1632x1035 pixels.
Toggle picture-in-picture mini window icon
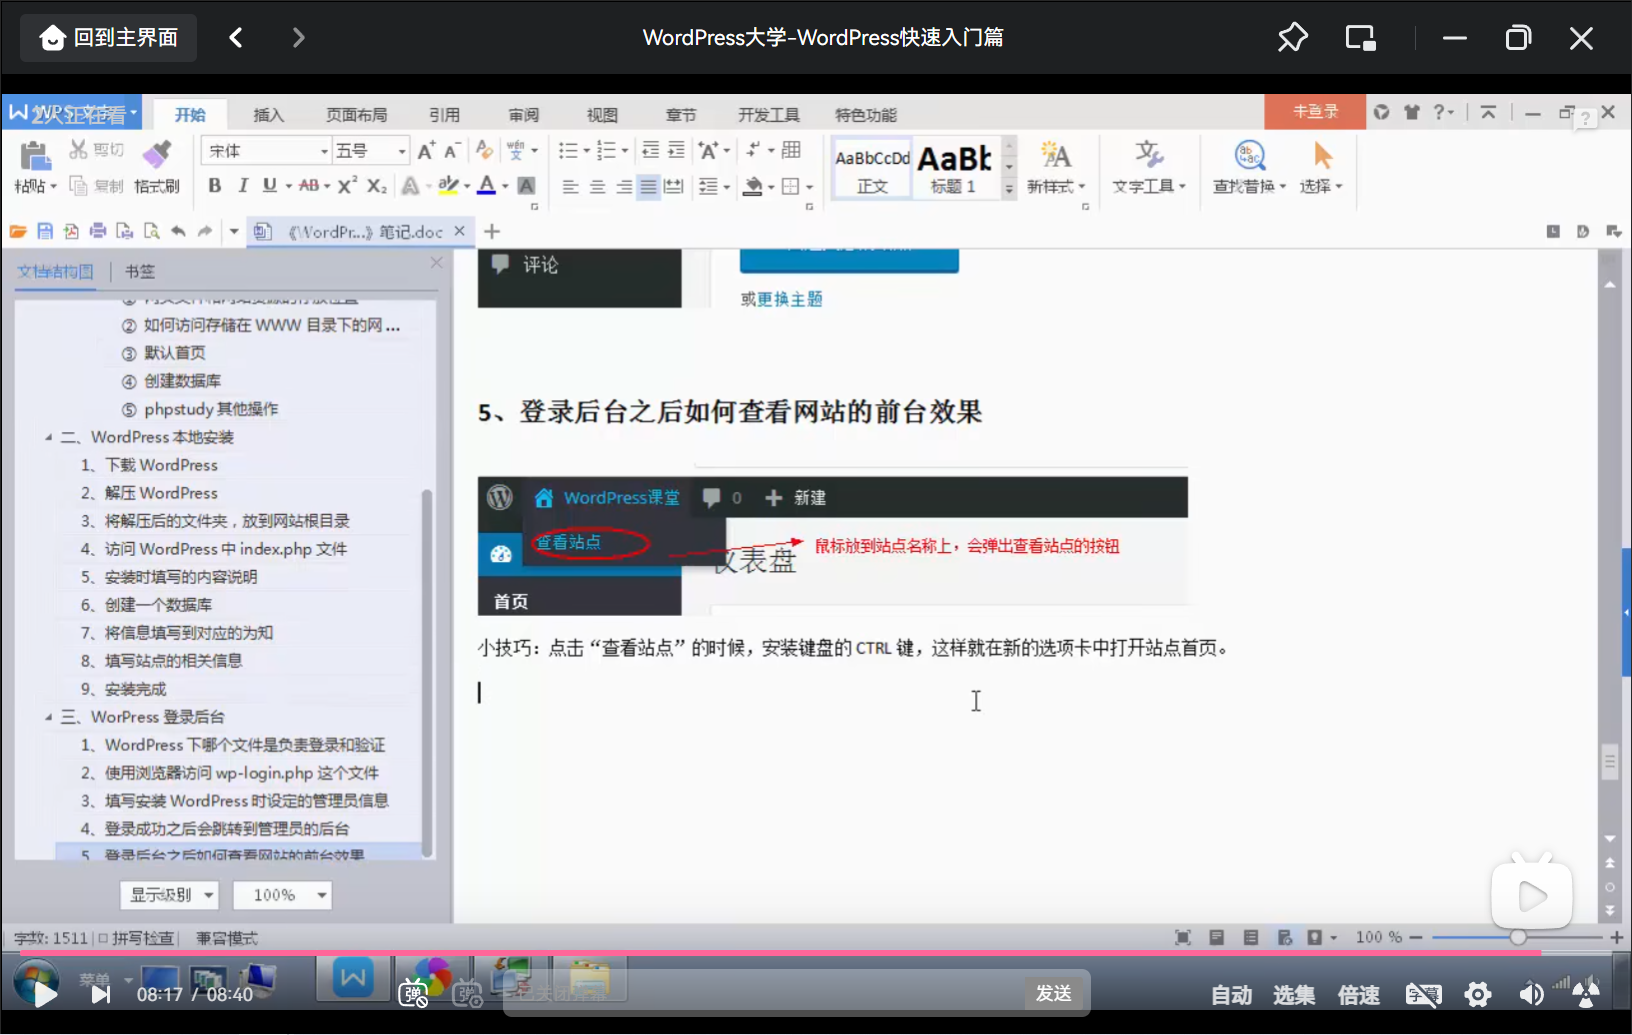coord(1360,38)
